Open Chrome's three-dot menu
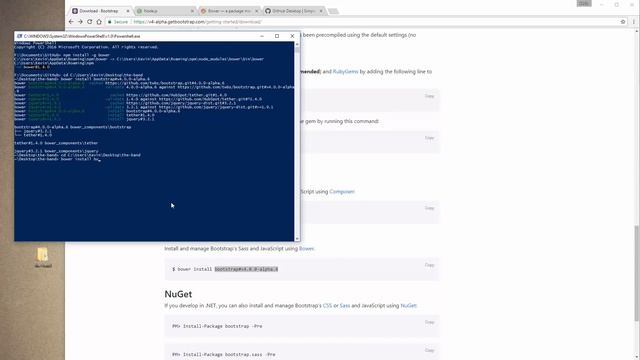Screen dimensions: 640x360 click(633, 22)
